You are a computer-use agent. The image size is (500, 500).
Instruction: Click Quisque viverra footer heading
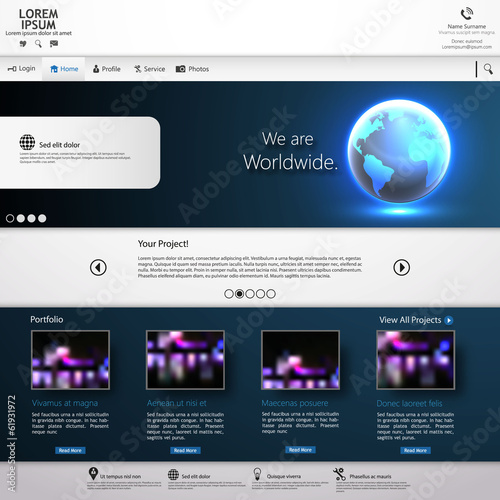coord(284,477)
